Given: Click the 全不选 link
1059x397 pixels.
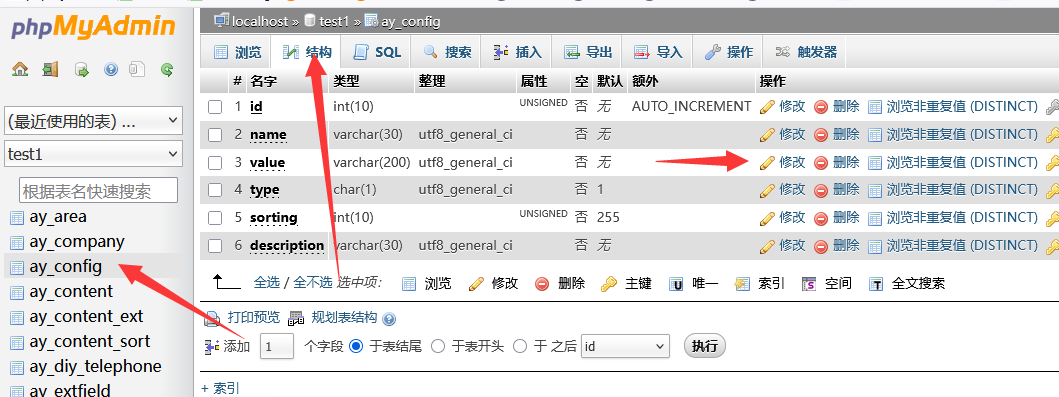Looking at the screenshot, I should pos(312,283).
